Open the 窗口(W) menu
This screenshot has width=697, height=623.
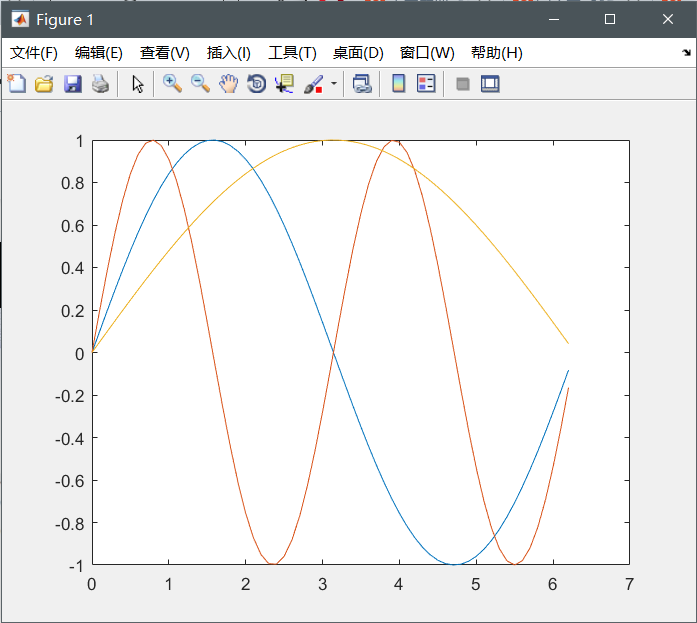coord(427,53)
